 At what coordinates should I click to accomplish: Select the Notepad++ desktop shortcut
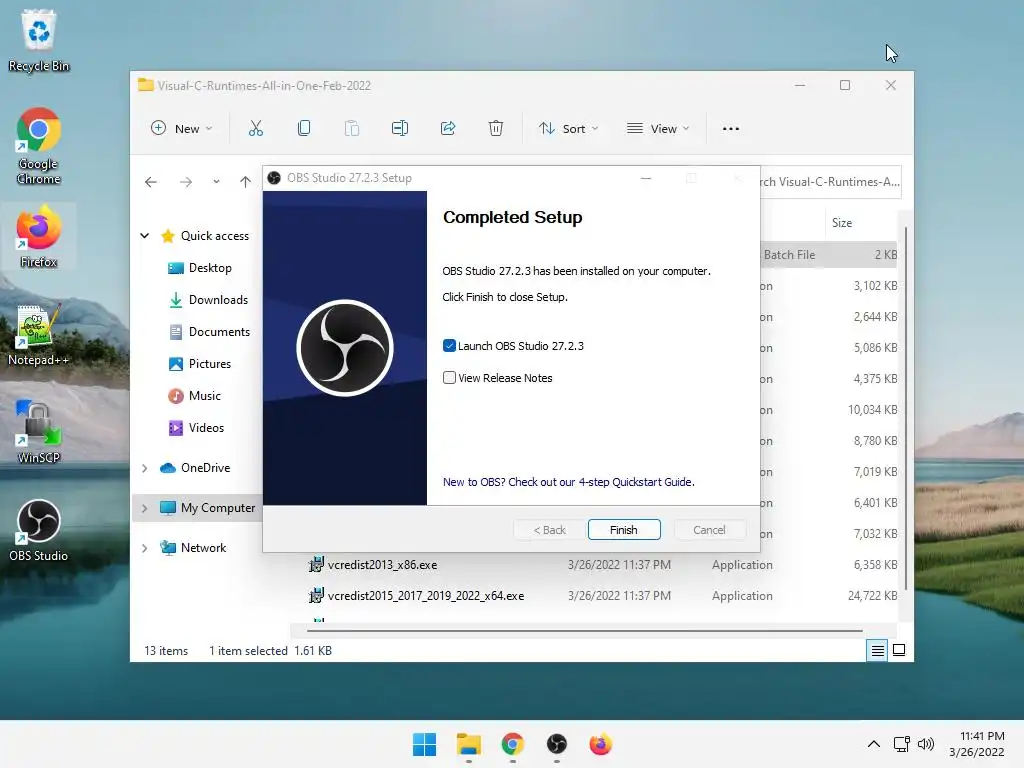[39, 335]
